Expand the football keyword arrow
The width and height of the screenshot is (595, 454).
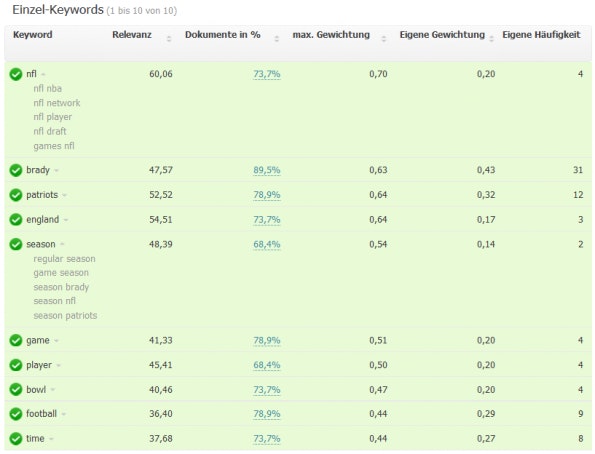click(63, 414)
